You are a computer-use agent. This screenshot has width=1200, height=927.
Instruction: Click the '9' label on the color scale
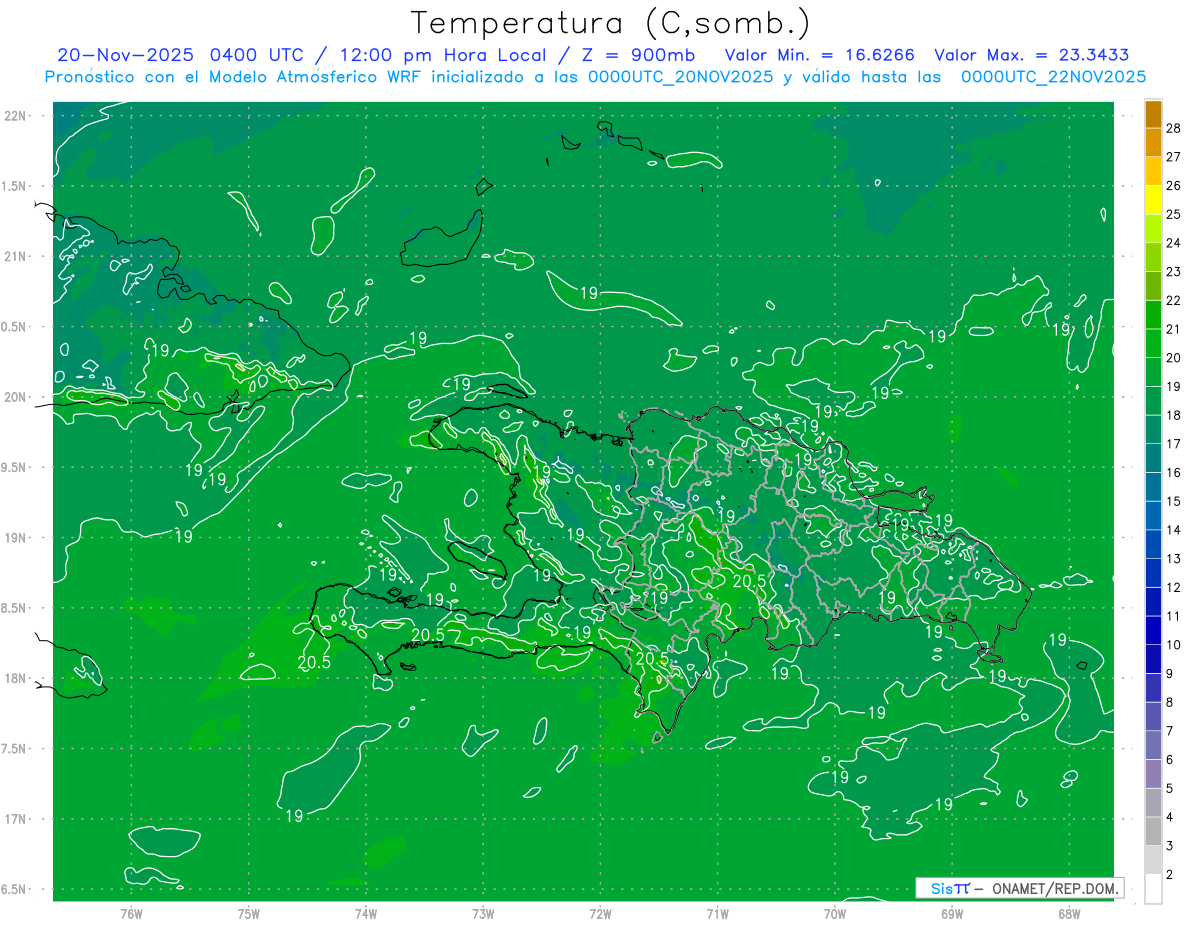pyautogui.click(x=1170, y=674)
